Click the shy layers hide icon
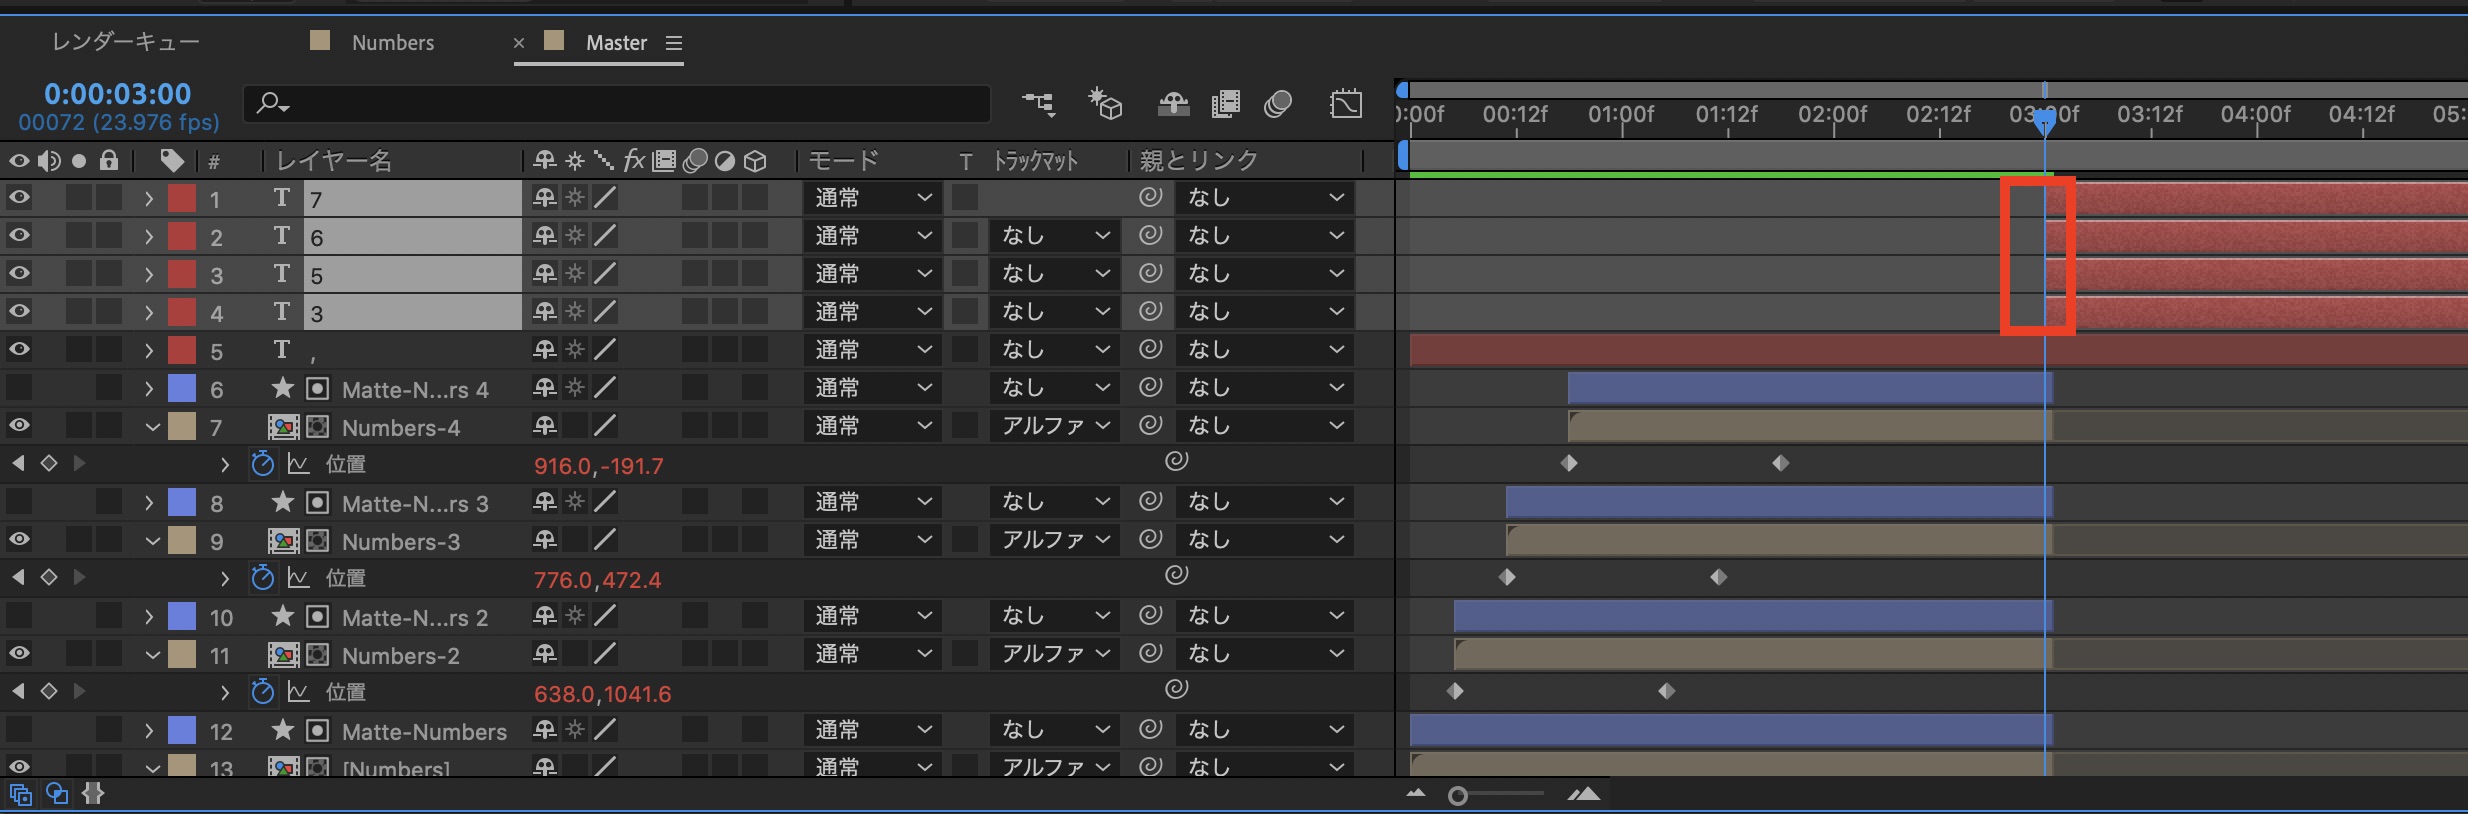 1172,103
